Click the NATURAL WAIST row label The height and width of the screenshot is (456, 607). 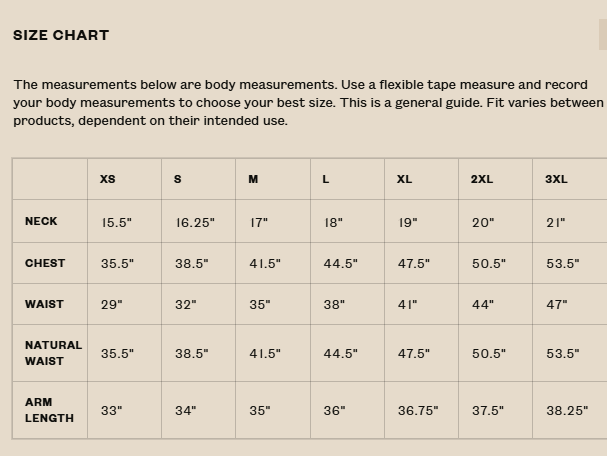[53, 353]
